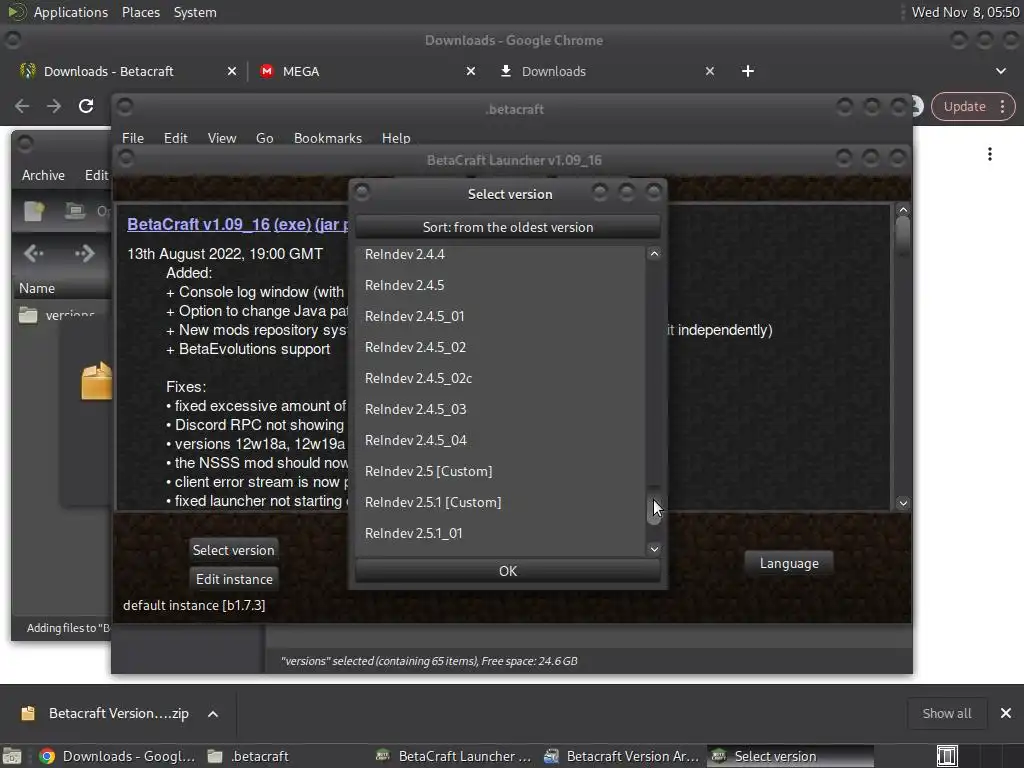The width and height of the screenshot is (1024, 768).
Task: Select ReIndev 2.4.4 in version list
Action: (500, 254)
